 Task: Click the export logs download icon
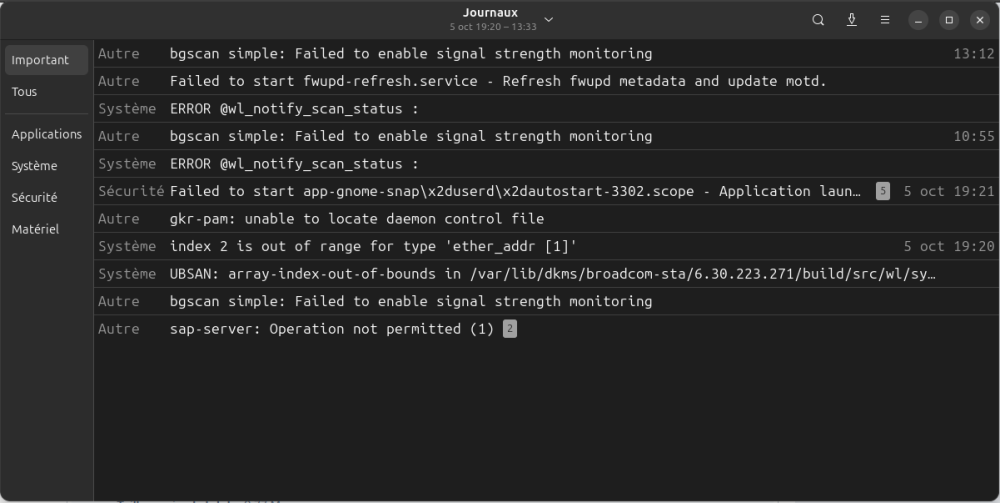(x=852, y=20)
